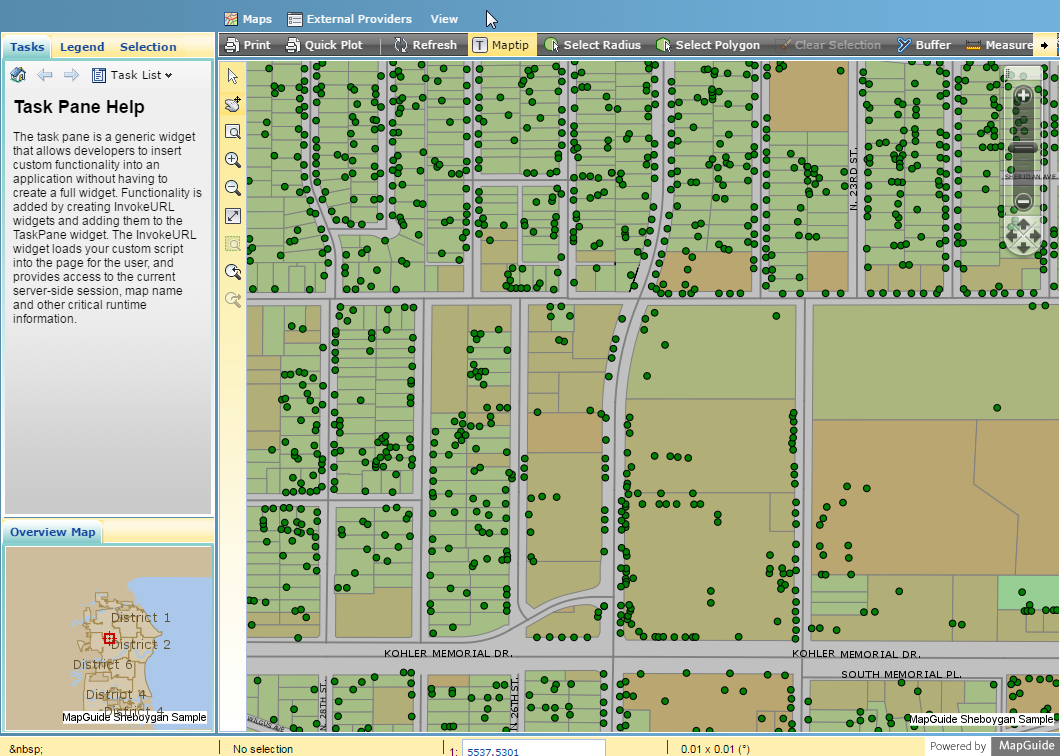The width and height of the screenshot is (1060, 756).
Task: Refresh the map display
Action: 425,45
